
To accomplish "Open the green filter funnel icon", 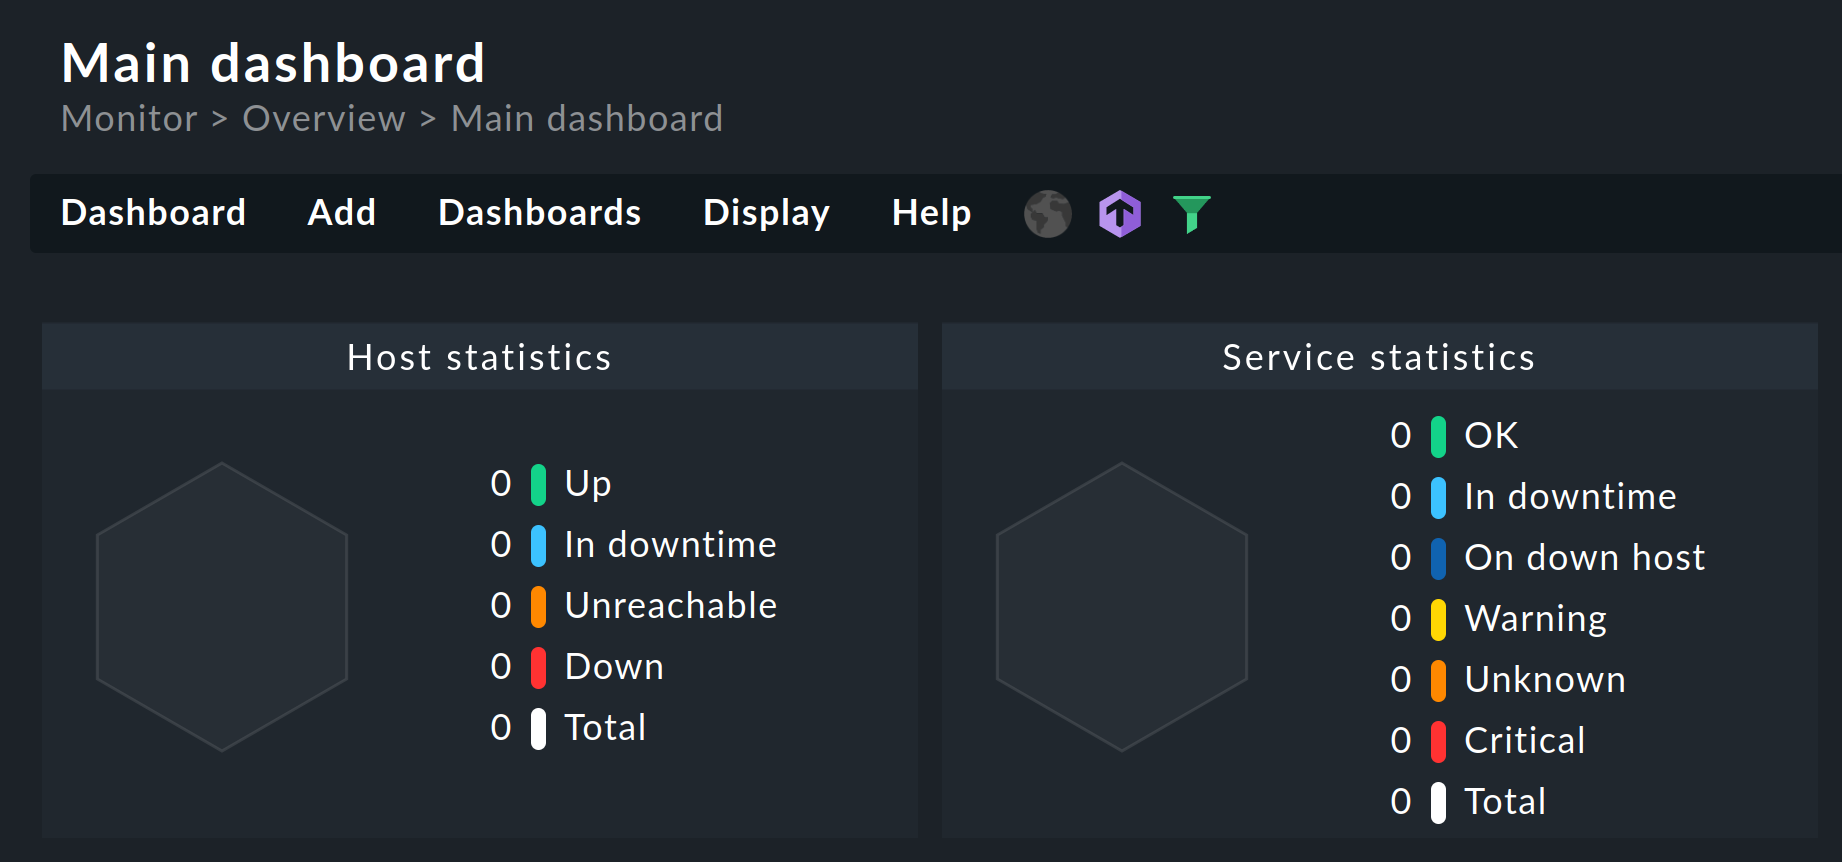I will coord(1192,214).
